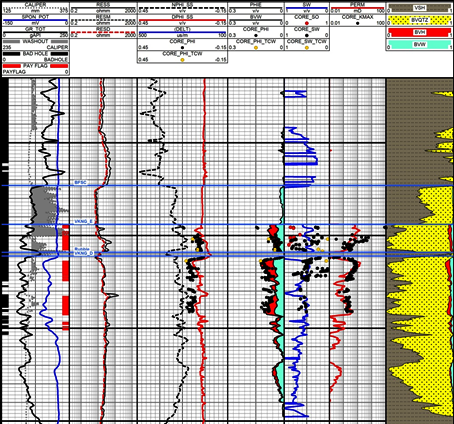Screen dimensions: 454x424
Task: Pick the red BVH color swatch
Action: pyautogui.click(x=419, y=33)
